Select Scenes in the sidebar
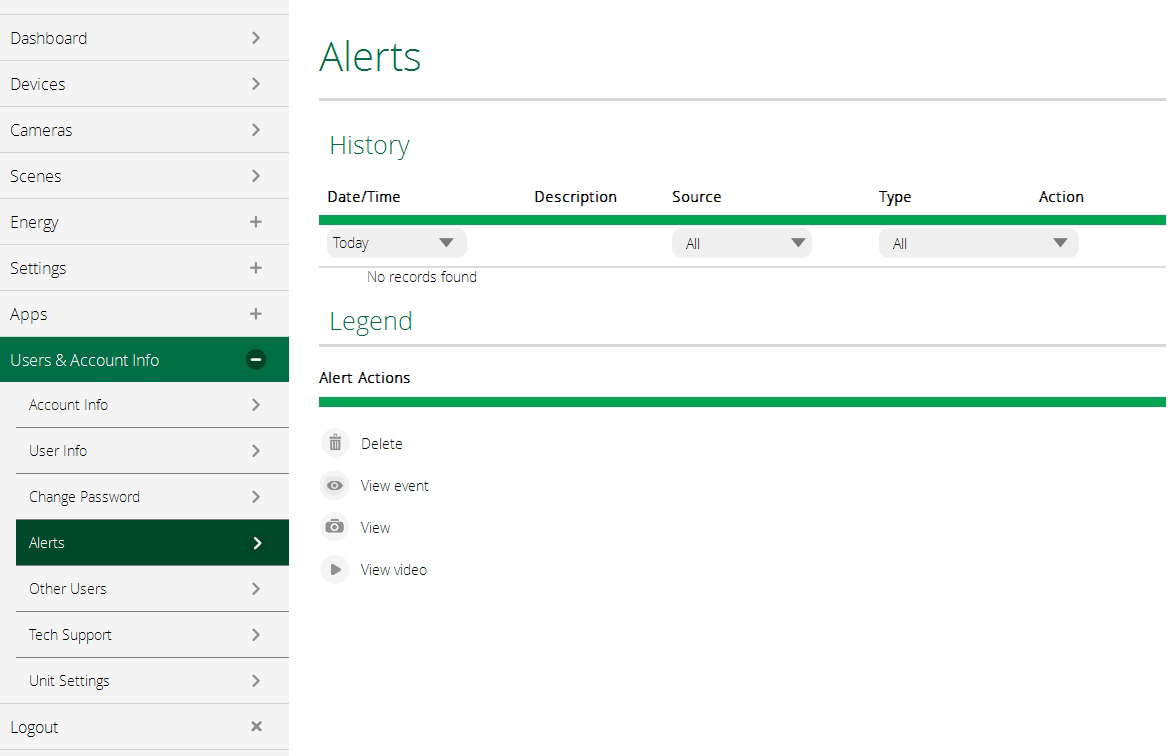The height and width of the screenshot is (756, 1174). pos(36,176)
